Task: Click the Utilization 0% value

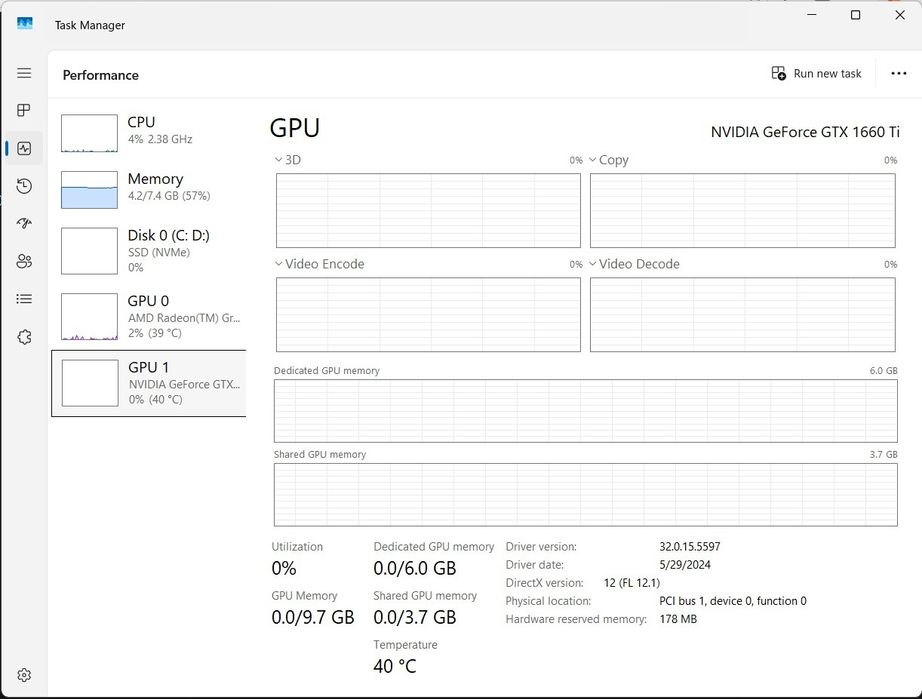Action: pyautogui.click(x=284, y=568)
